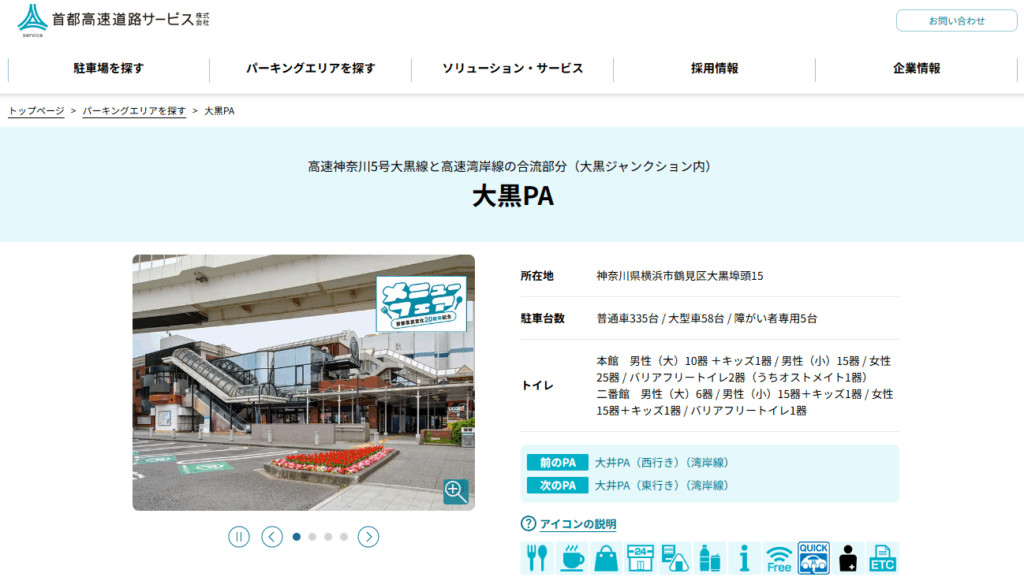Click the information 'i' icon
The height and width of the screenshot is (577, 1024).
click(x=744, y=558)
